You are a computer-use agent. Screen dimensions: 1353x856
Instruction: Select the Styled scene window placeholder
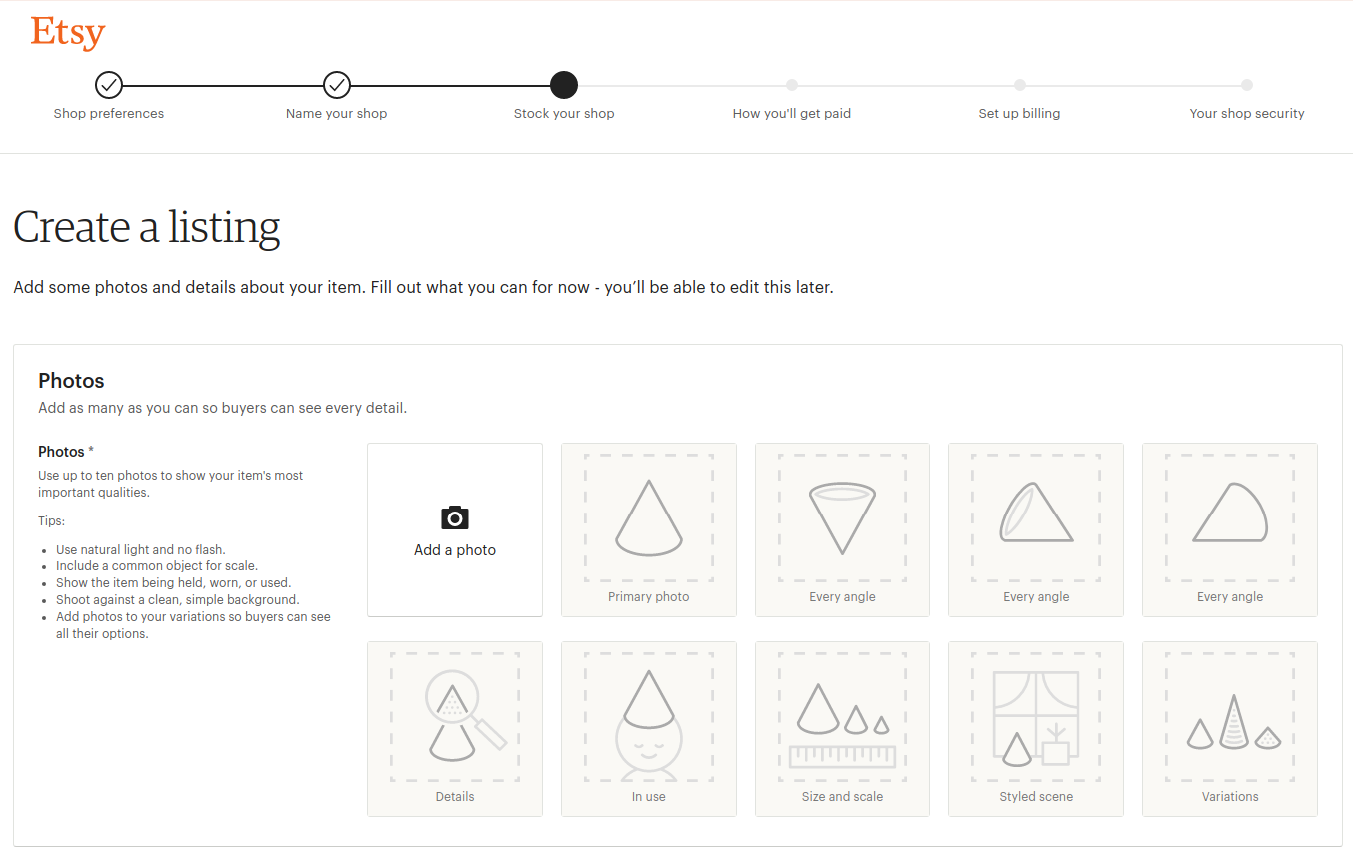coord(1035,728)
